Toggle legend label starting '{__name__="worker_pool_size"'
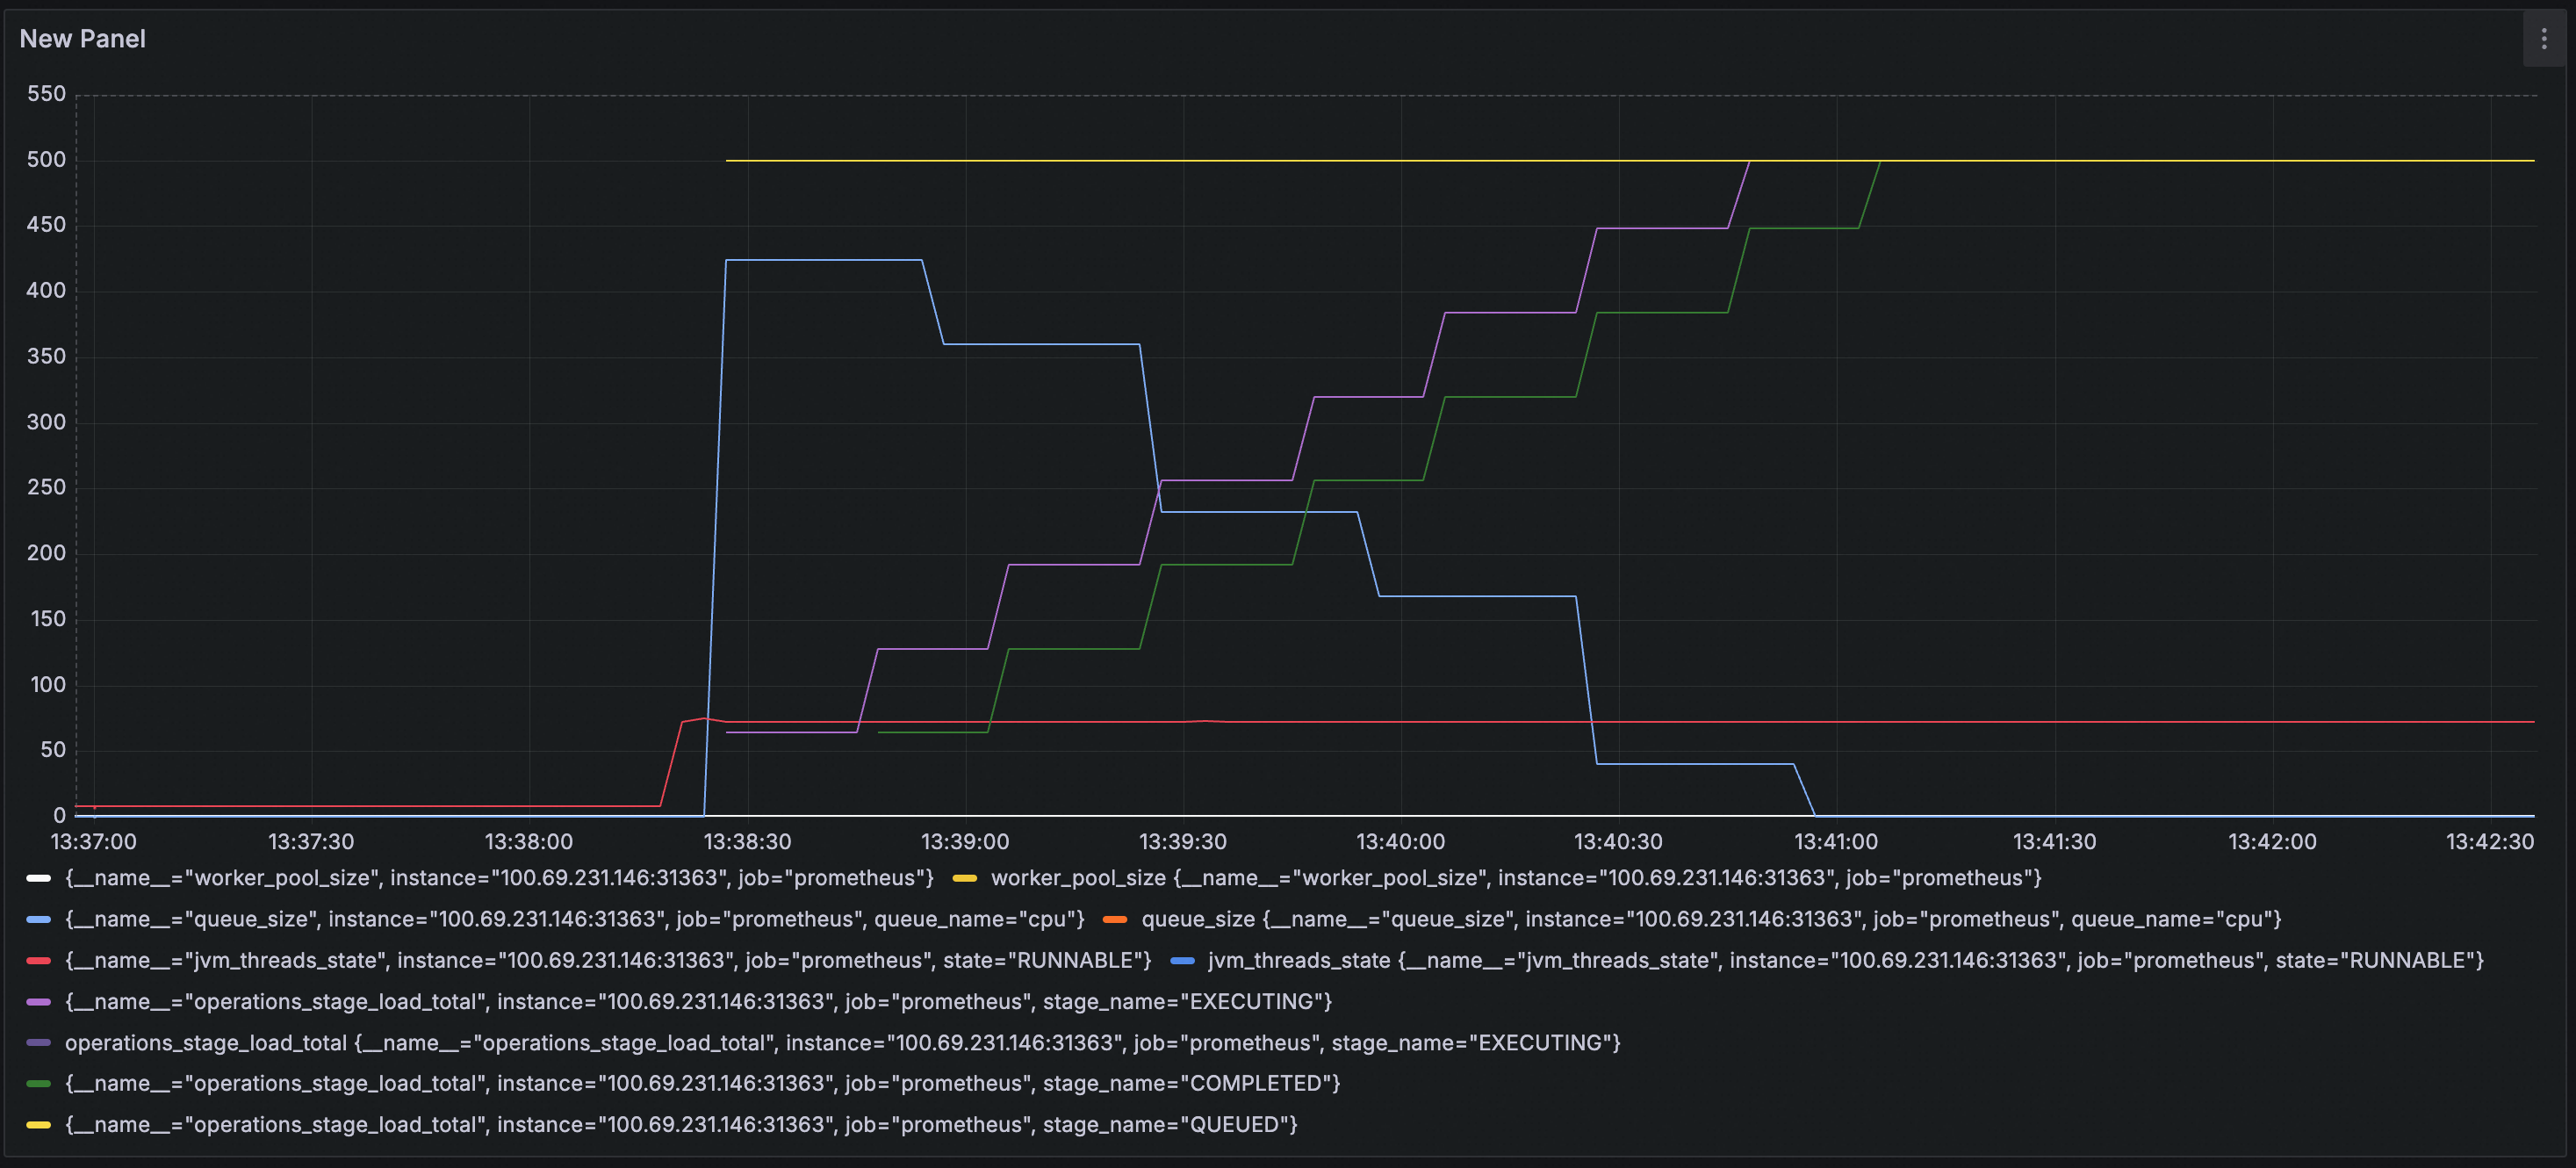The image size is (2576, 1168). (499, 878)
